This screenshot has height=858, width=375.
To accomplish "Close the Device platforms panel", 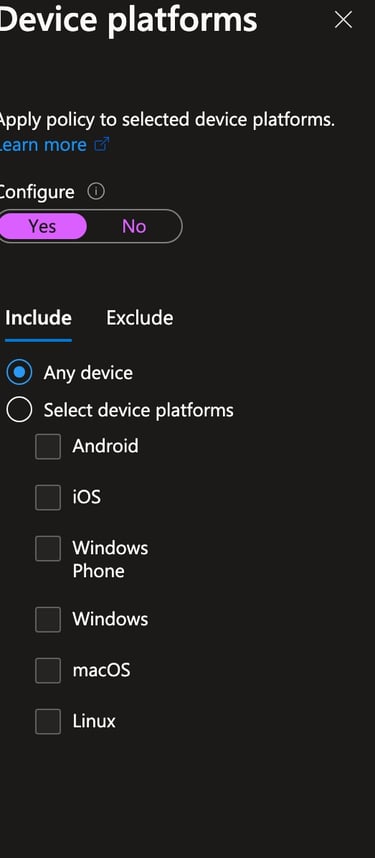I will 343,20.
